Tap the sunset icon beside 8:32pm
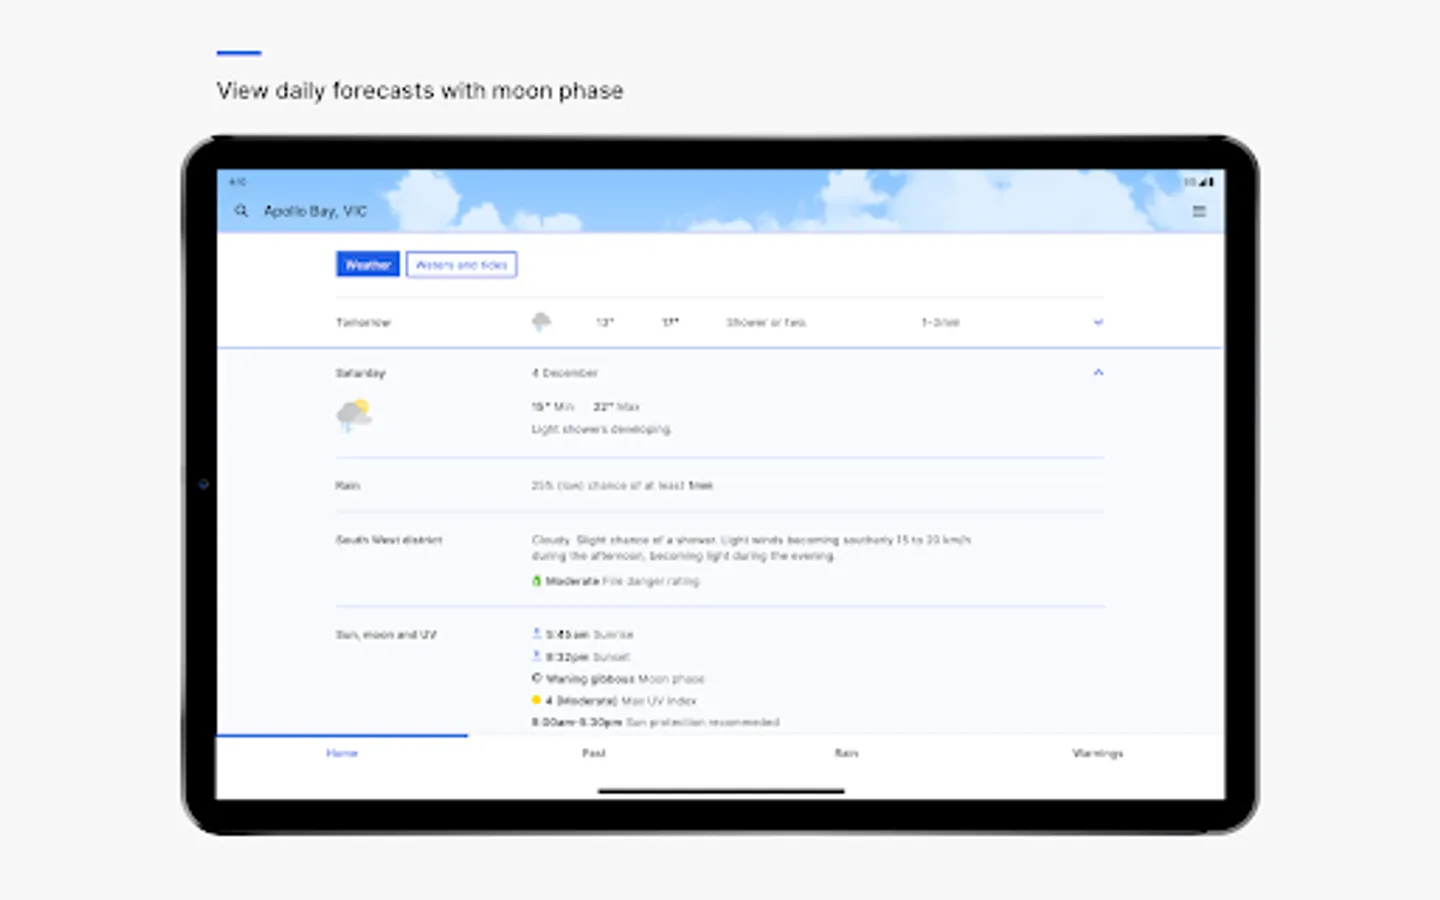The image size is (1440, 900). click(536, 656)
